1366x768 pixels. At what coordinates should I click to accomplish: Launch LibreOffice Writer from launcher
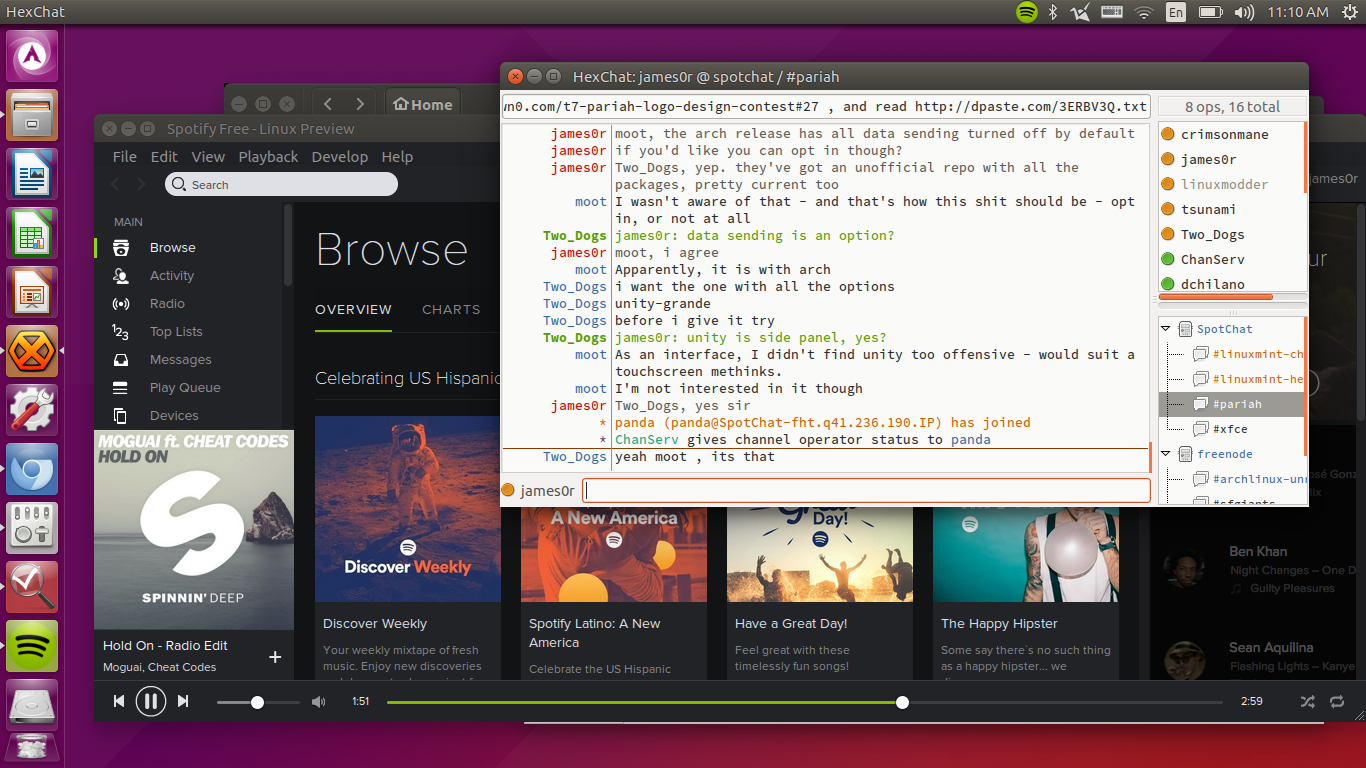(34, 174)
